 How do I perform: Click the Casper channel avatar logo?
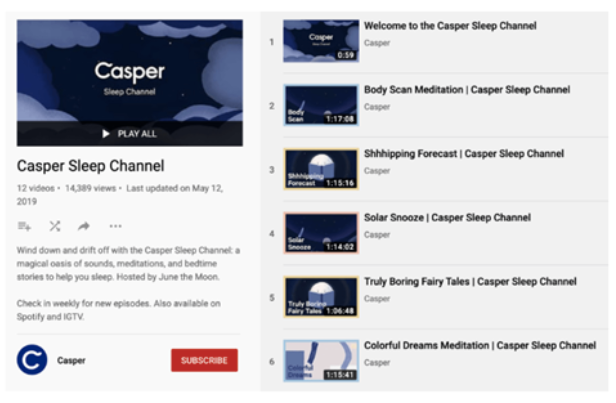click(x=32, y=360)
